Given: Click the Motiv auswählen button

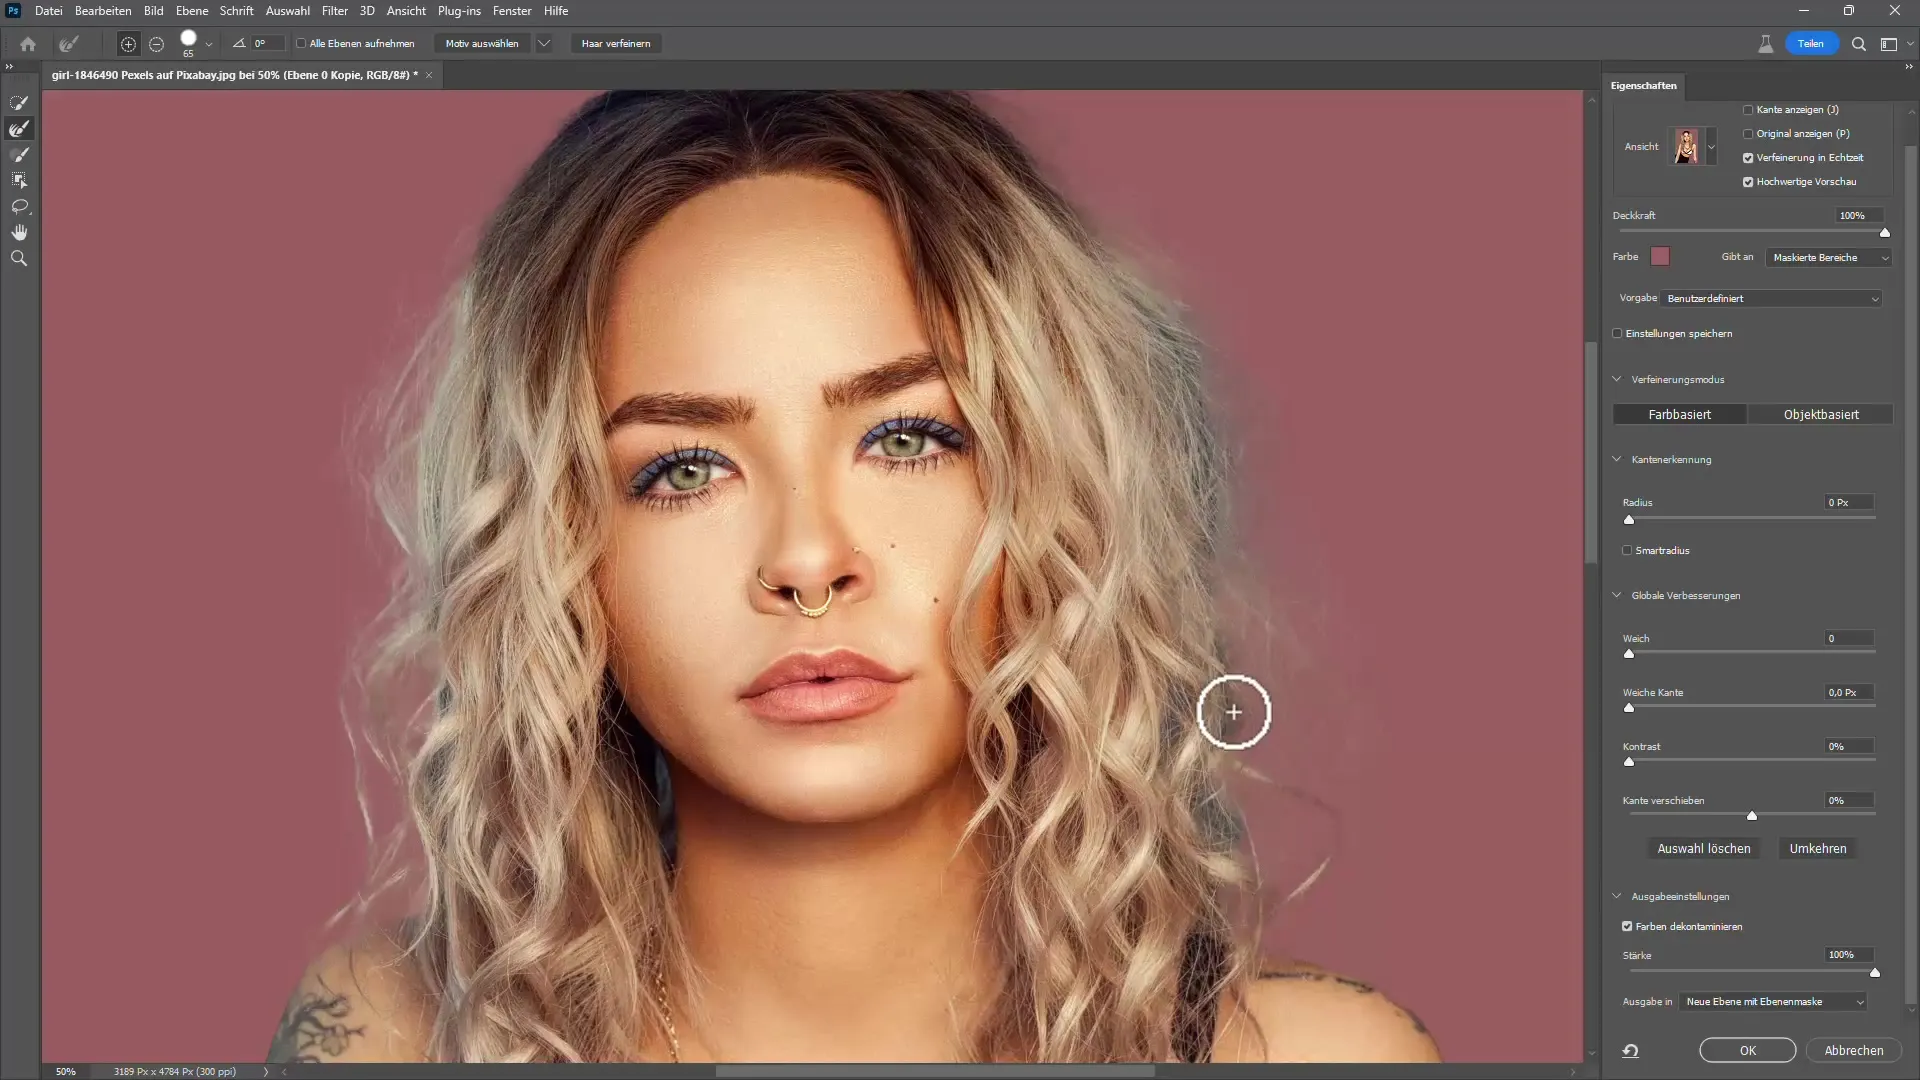Looking at the screenshot, I should coord(482,44).
